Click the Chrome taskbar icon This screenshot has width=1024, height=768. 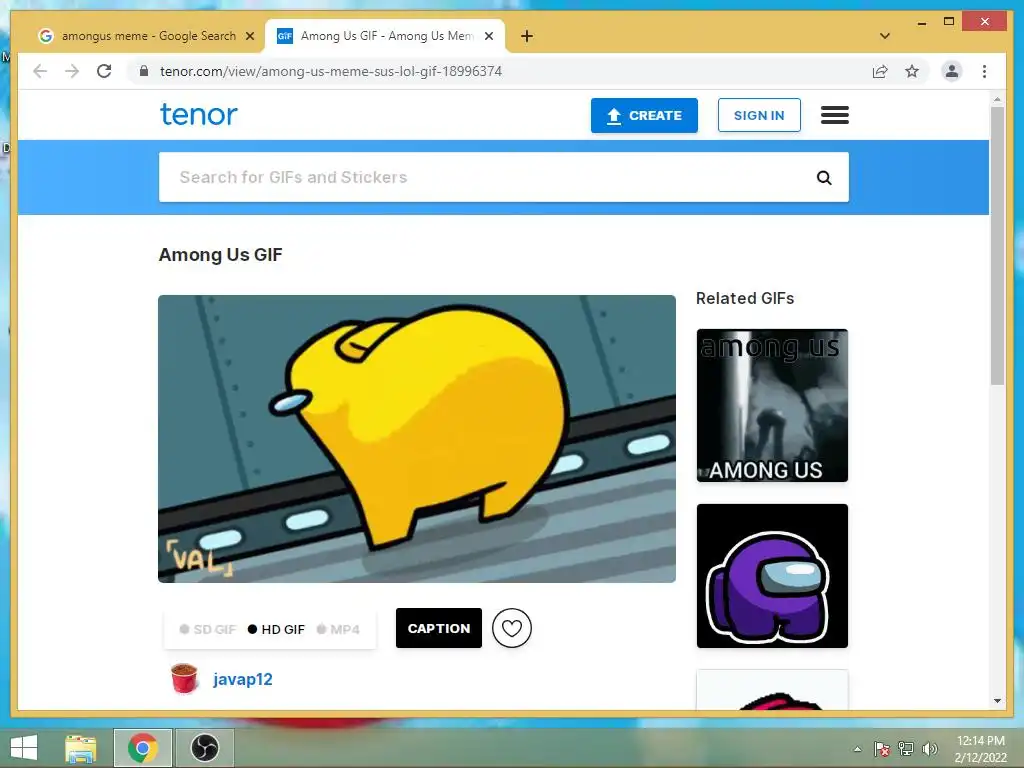142,748
